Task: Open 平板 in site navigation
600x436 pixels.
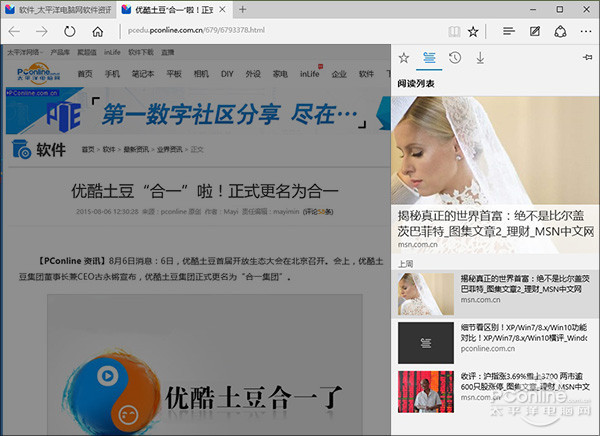Action: coord(174,74)
